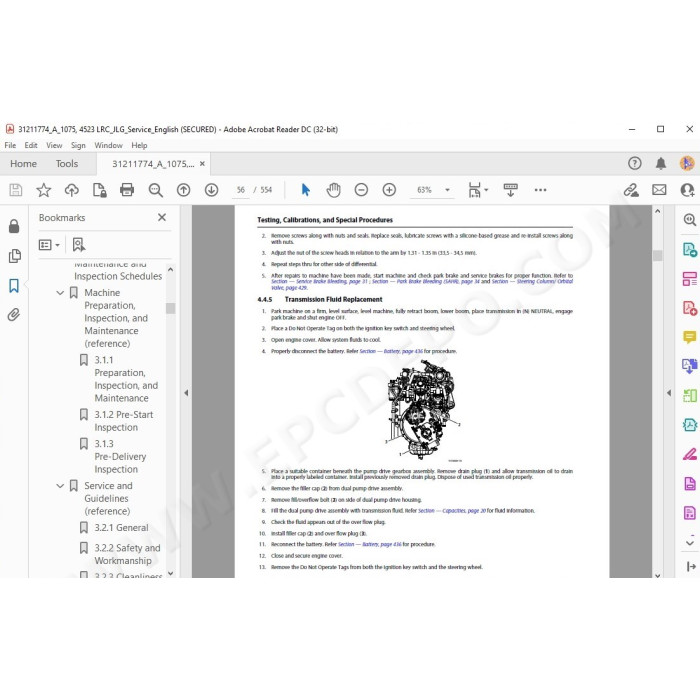Collapse the left navigation pane arrow

186,393
